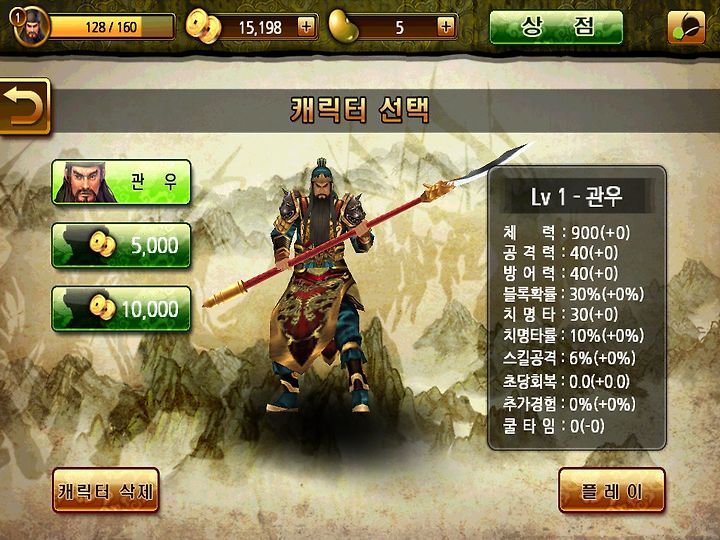Click the 관우 3D character model
Screen dimensions: 720x540
321,285
